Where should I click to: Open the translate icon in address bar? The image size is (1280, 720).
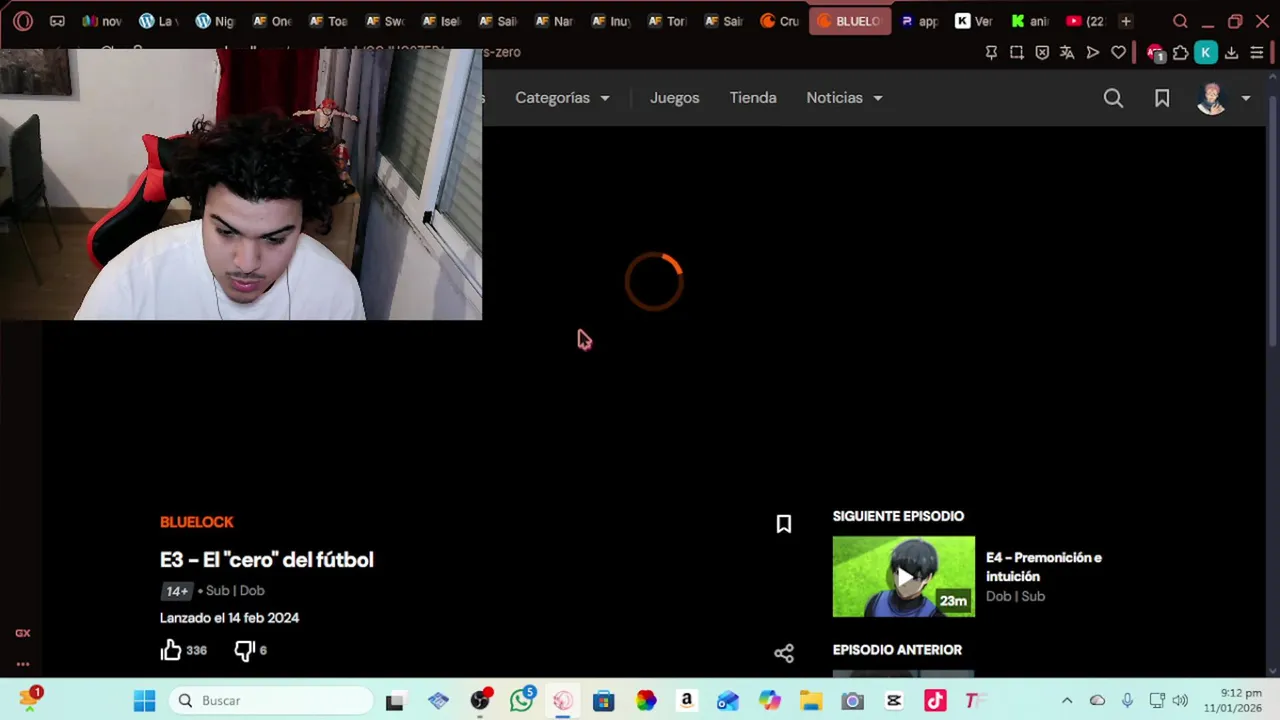pyautogui.click(x=1067, y=53)
